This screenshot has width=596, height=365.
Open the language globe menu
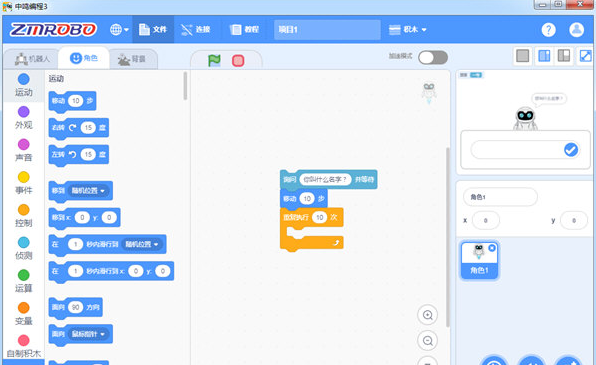pos(119,29)
